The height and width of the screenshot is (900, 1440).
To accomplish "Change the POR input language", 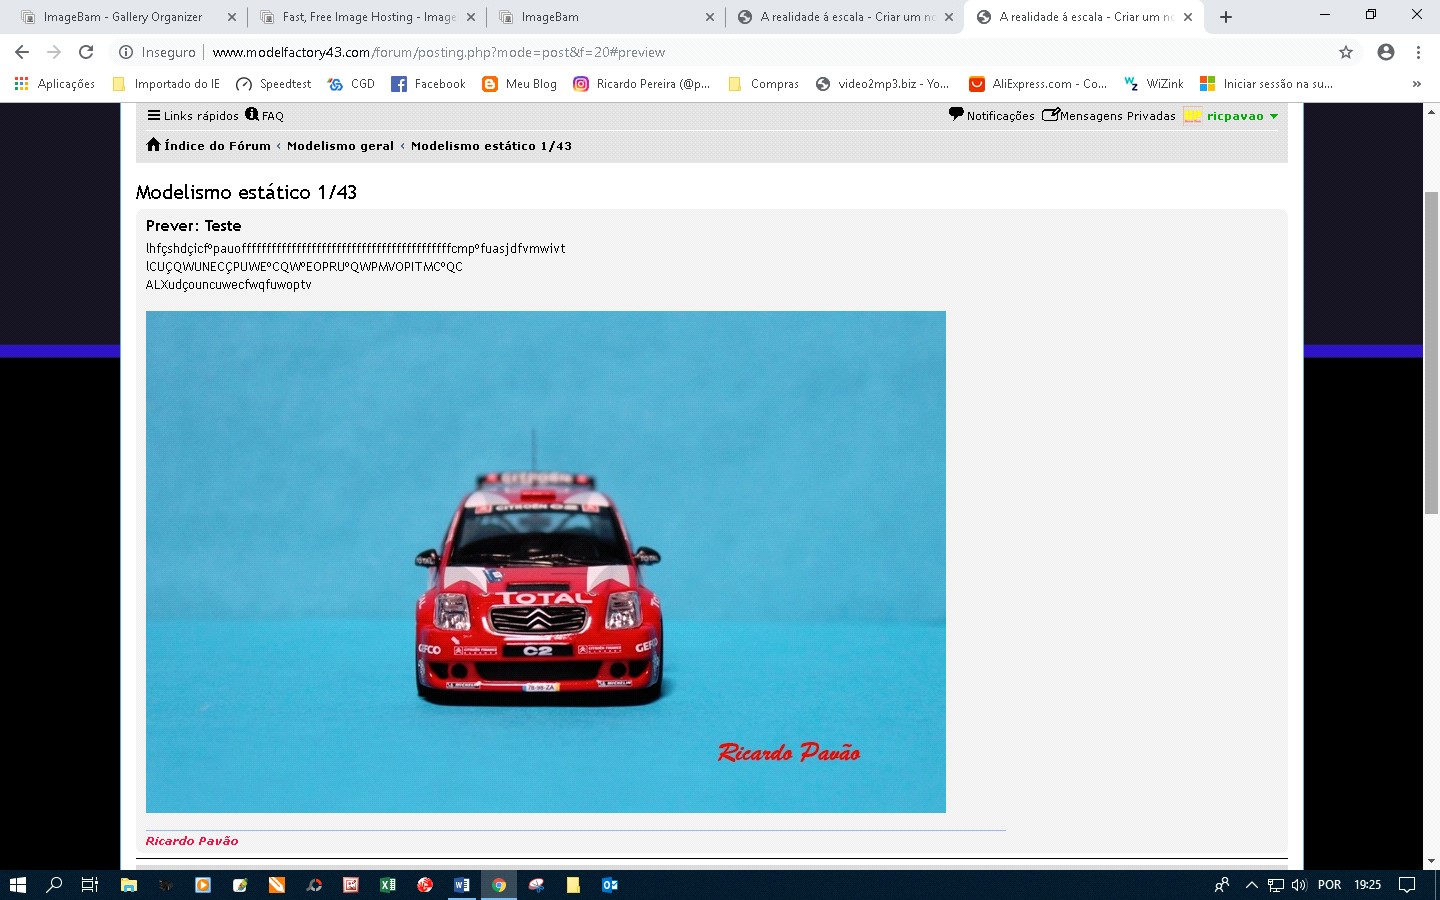I will pyautogui.click(x=1329, y=885).
